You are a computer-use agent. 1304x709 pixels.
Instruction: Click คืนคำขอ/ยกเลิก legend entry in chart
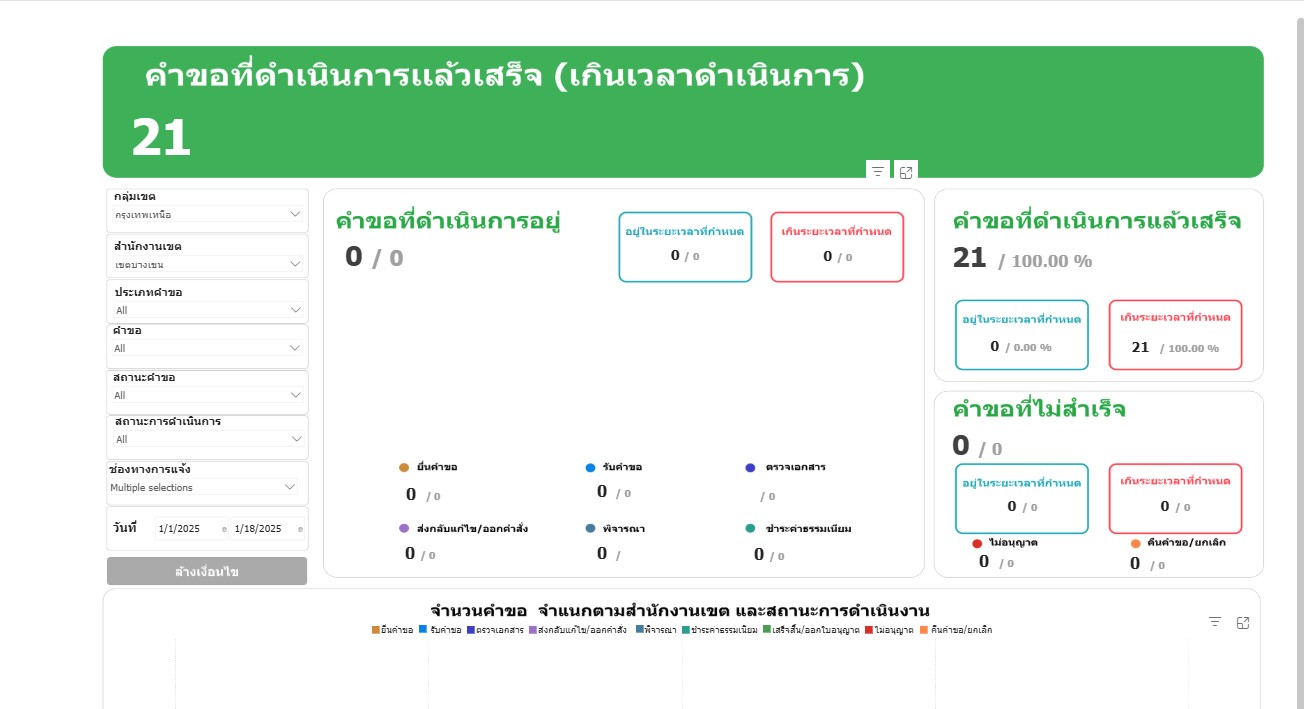pyautogui.click(x=955, y=630)
